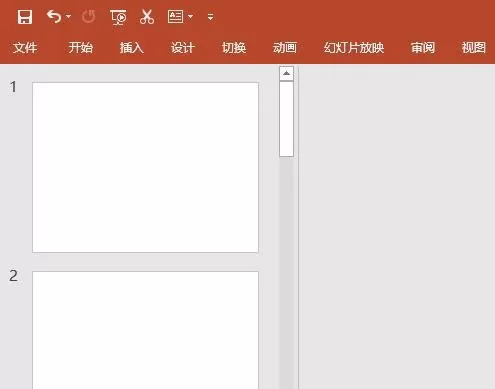Select slide 2 thumbnail
Viewport: 495px width, 389px height.
[145, 330]
